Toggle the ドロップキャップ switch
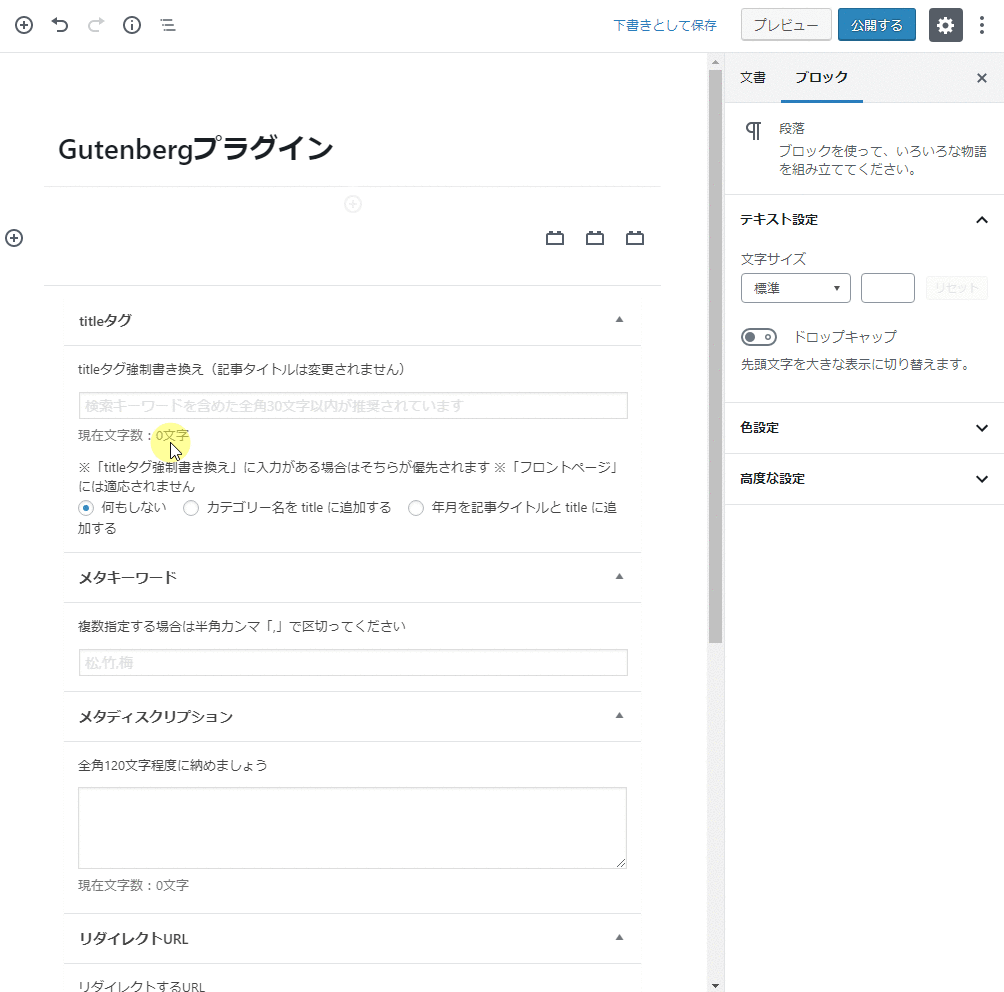 coord(759,337)
